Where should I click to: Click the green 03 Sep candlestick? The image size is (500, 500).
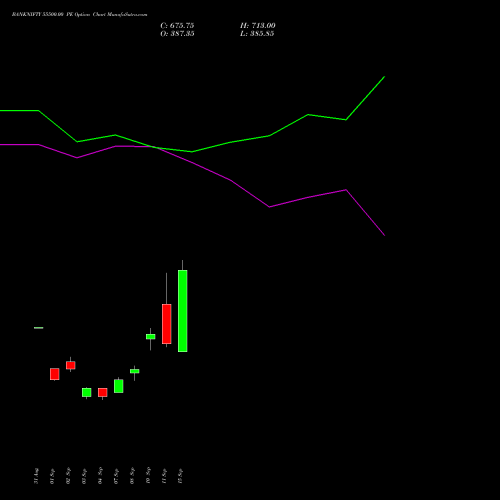point(87,392)
